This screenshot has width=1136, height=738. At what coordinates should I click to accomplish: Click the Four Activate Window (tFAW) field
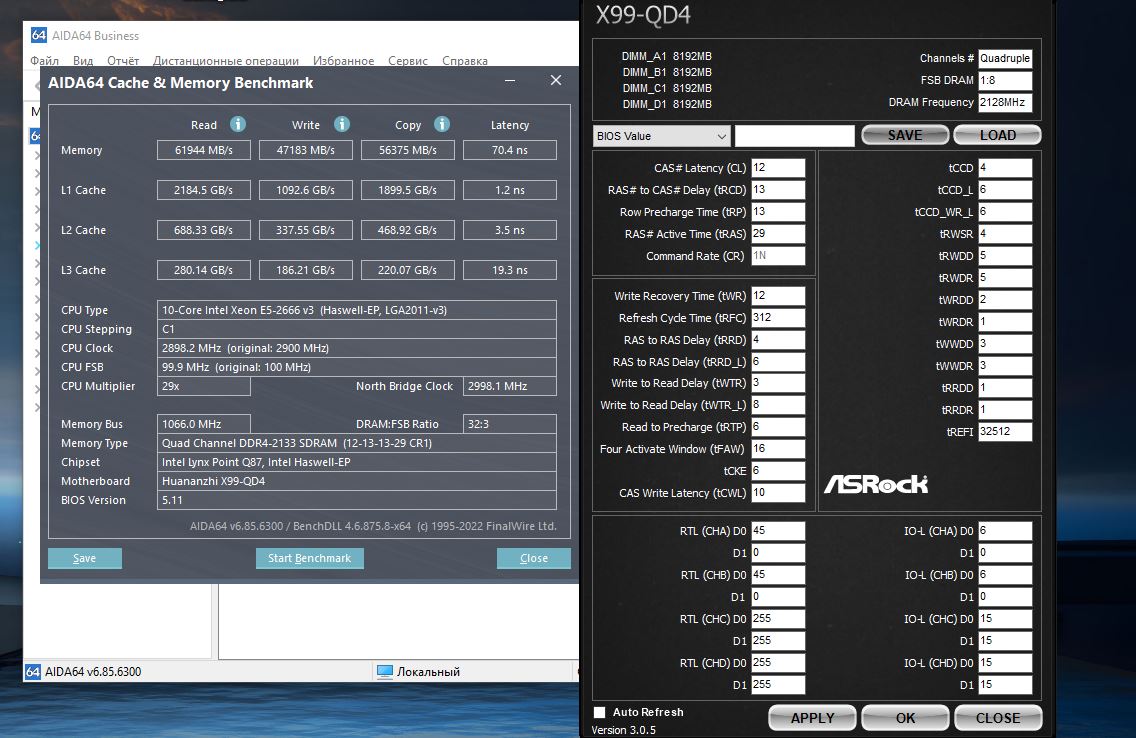pyautogui.click(x=778, y=449)
